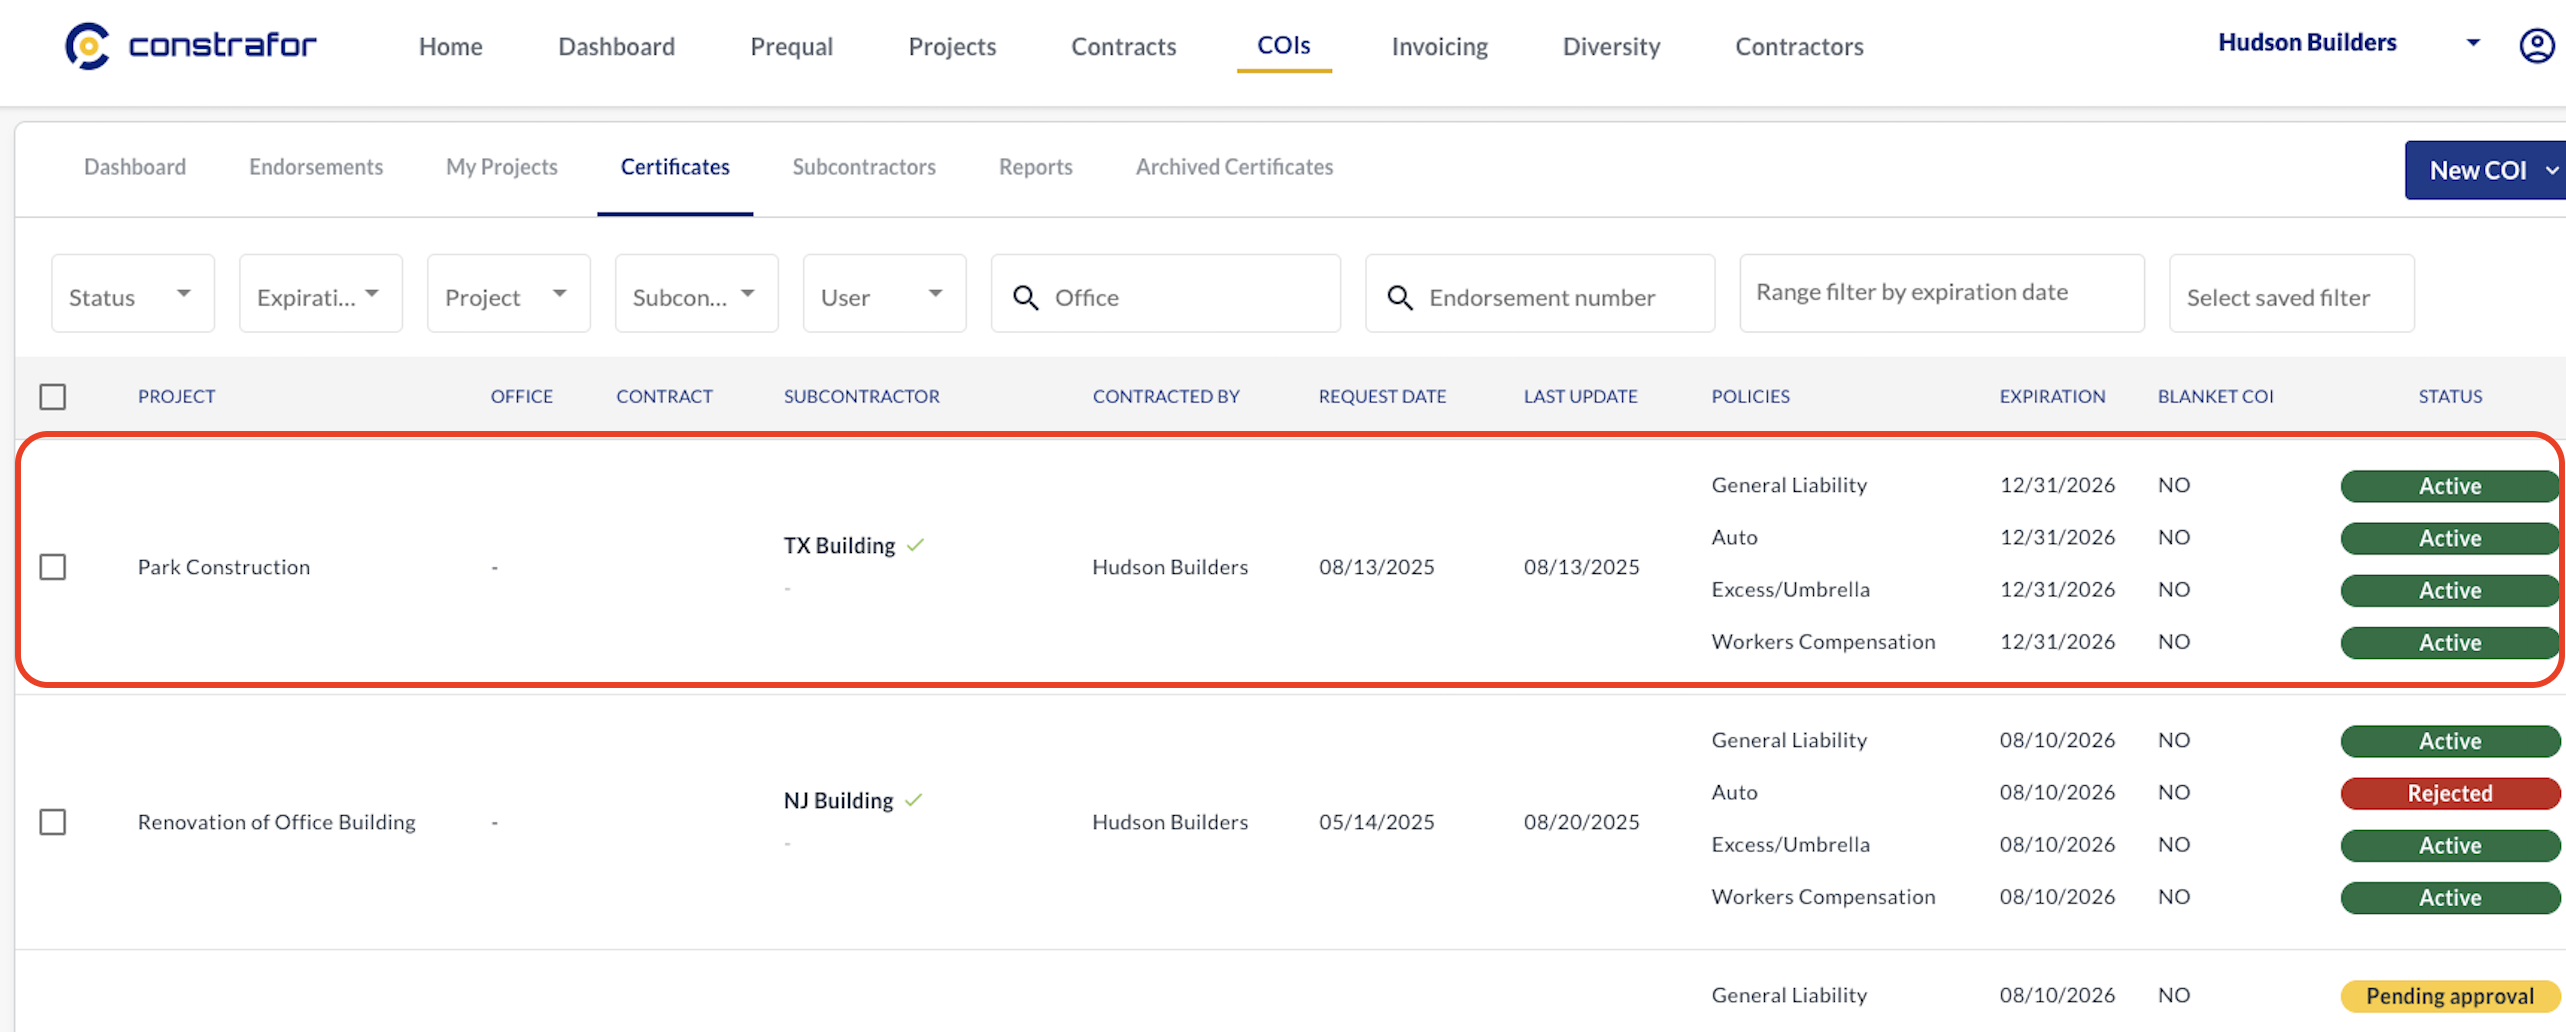
Task: Sort by the PROJECT column header
Action: (x=177, y=397)
